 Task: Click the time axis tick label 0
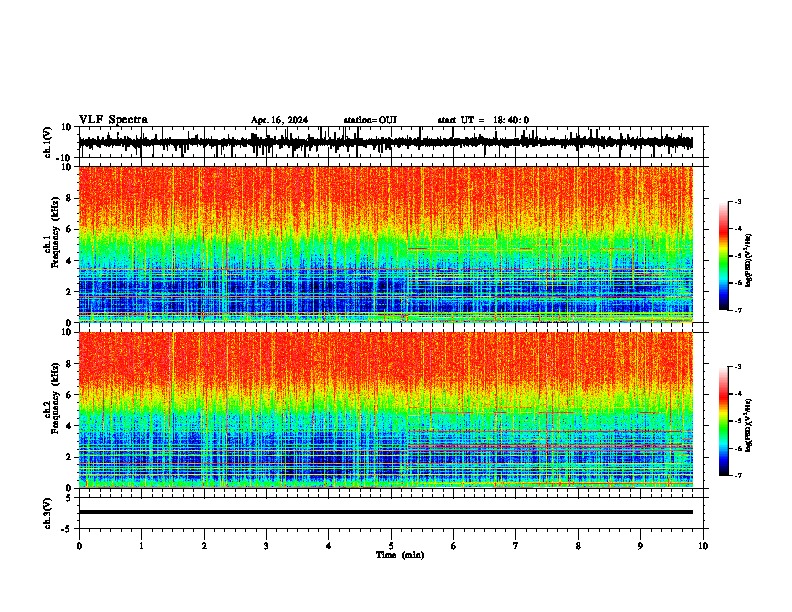click(79, 546)
